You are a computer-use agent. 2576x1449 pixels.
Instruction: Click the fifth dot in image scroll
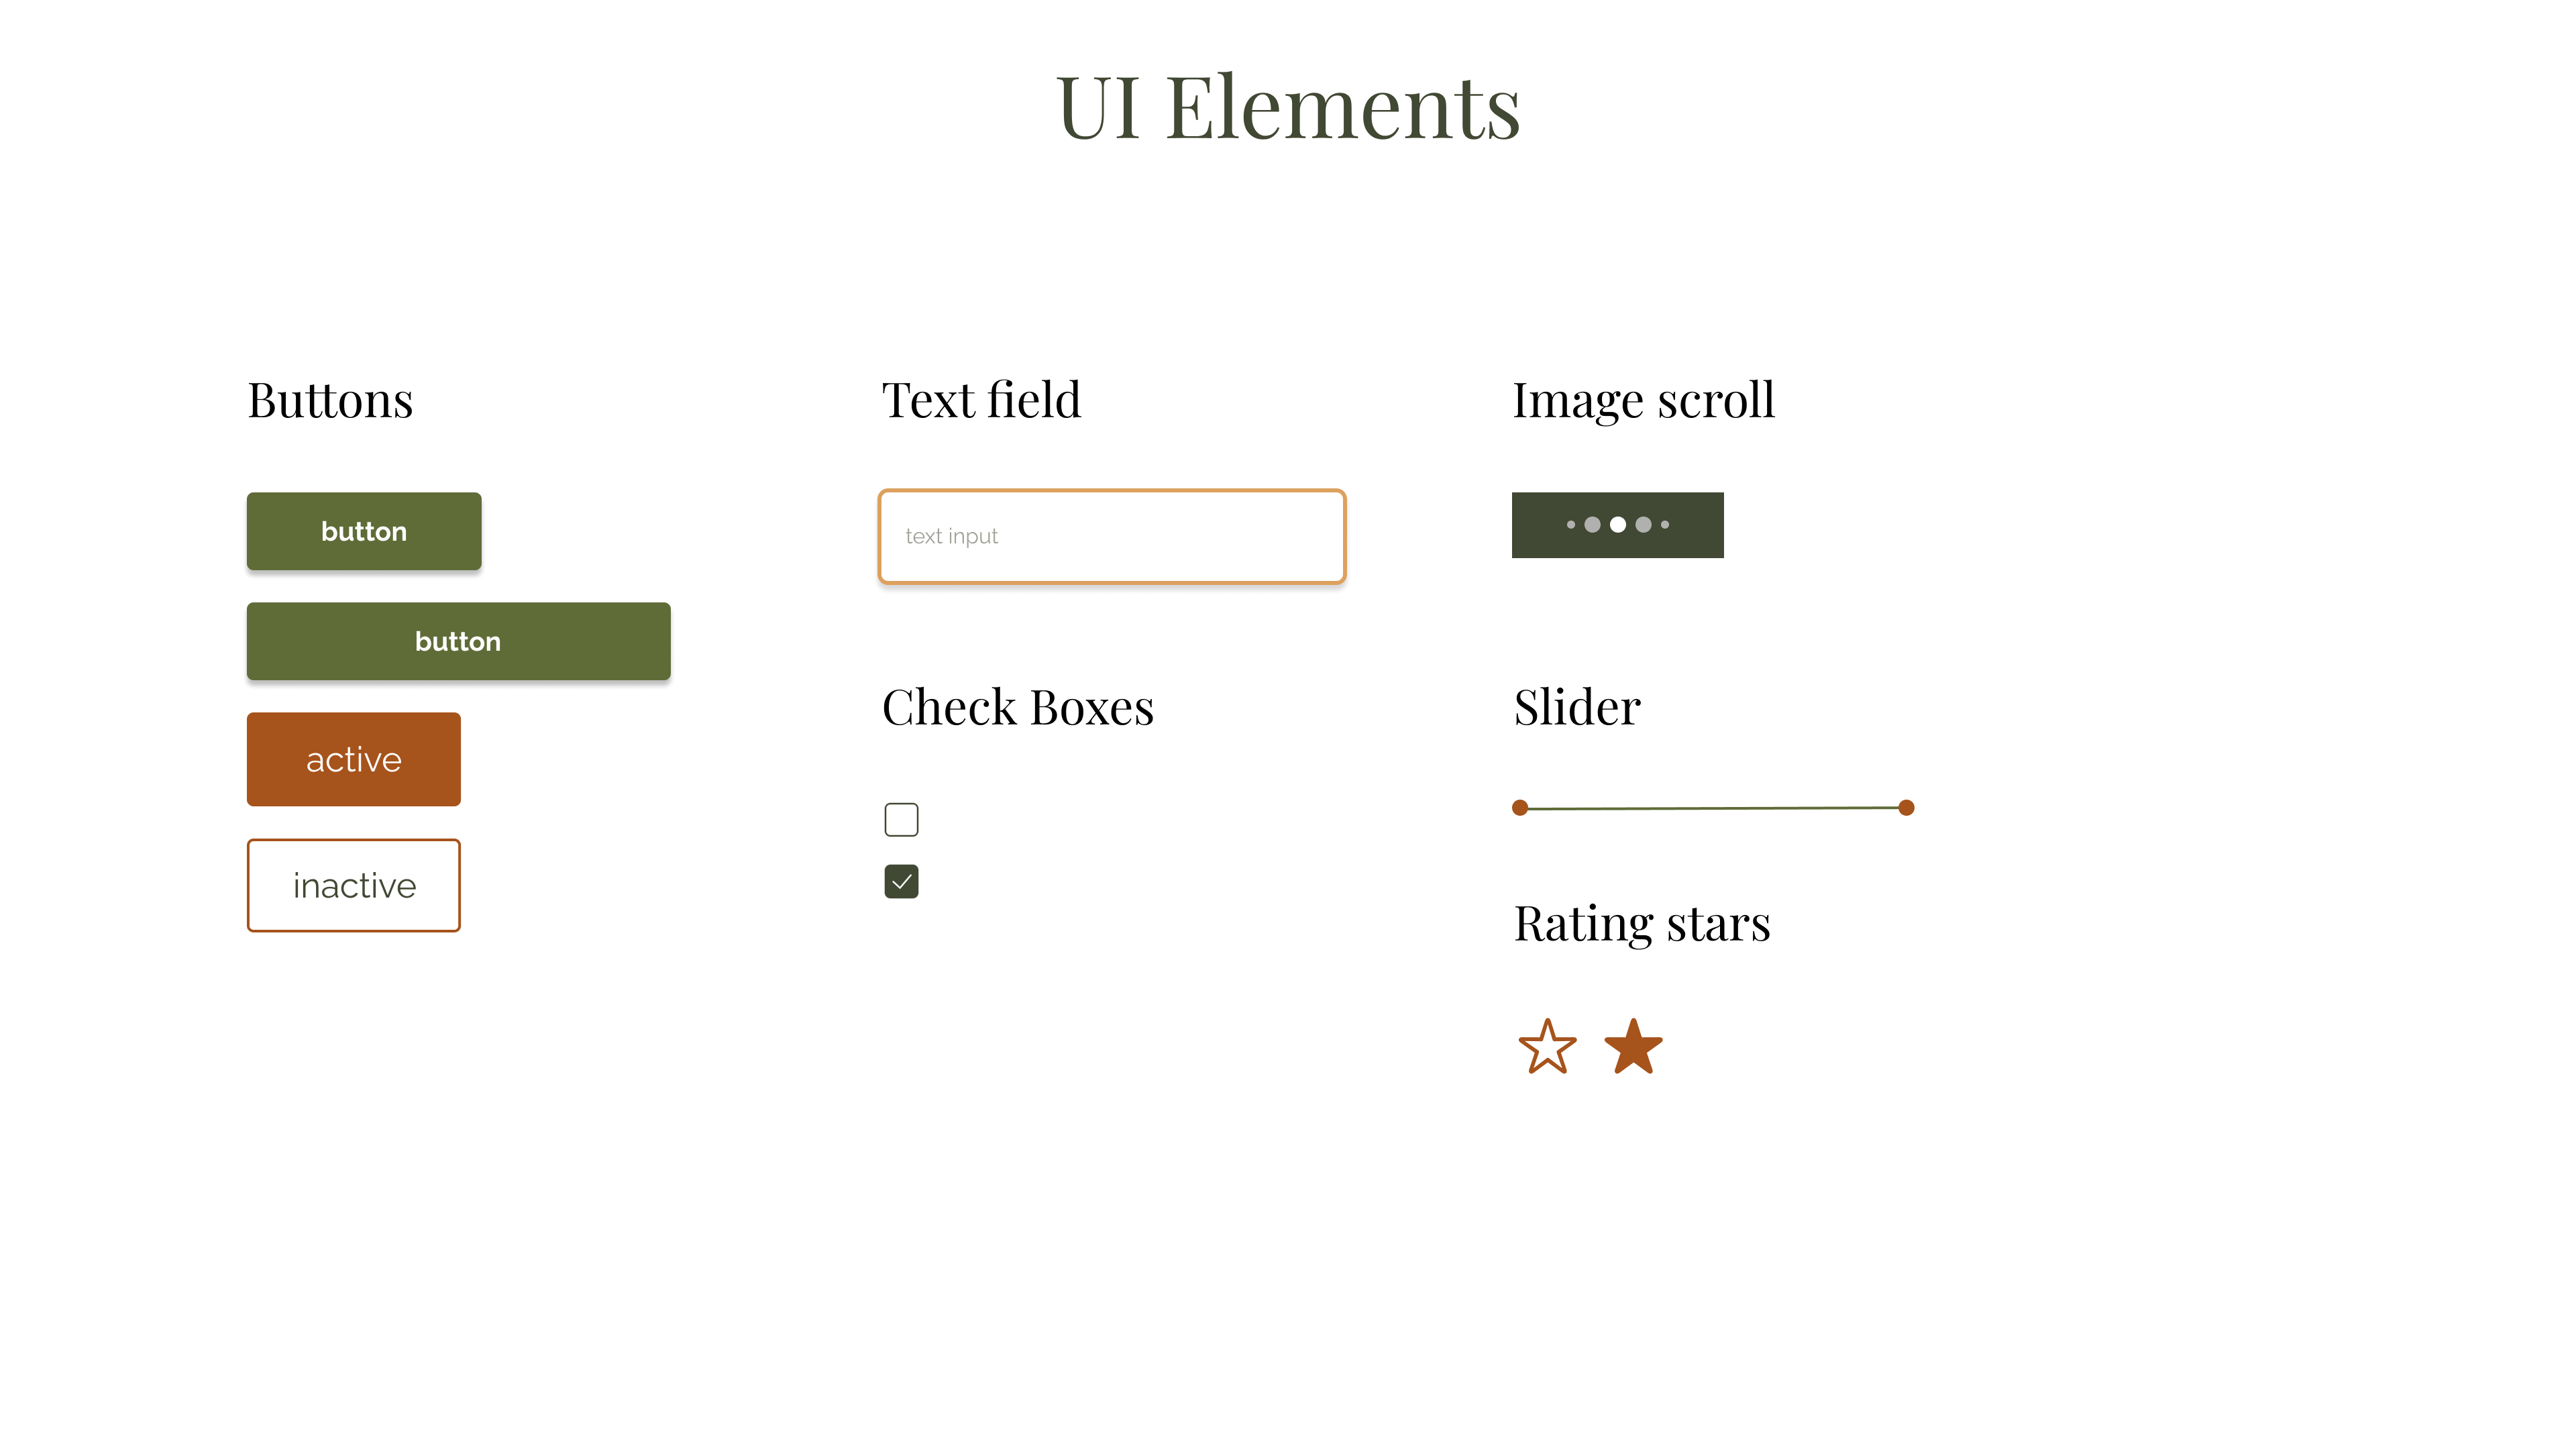(1665, 525)
